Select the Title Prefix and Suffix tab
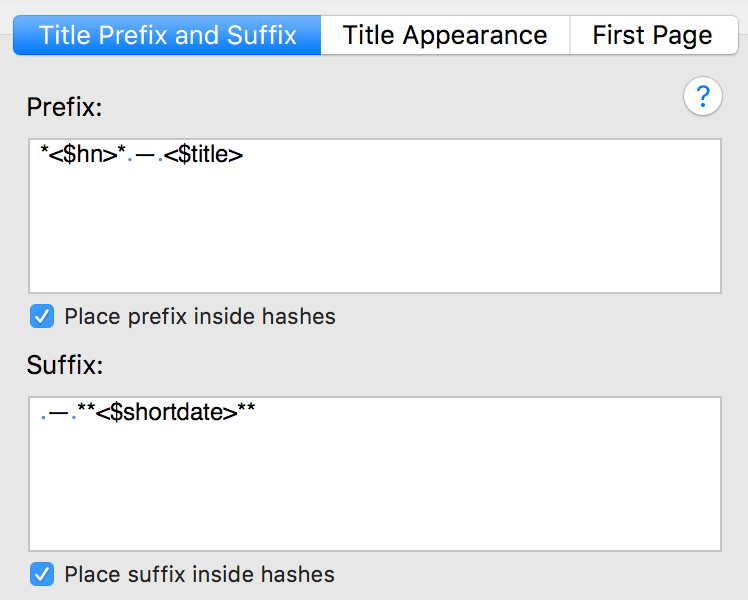The width and height of the screenshot is (748, 600). coord(167,35)
